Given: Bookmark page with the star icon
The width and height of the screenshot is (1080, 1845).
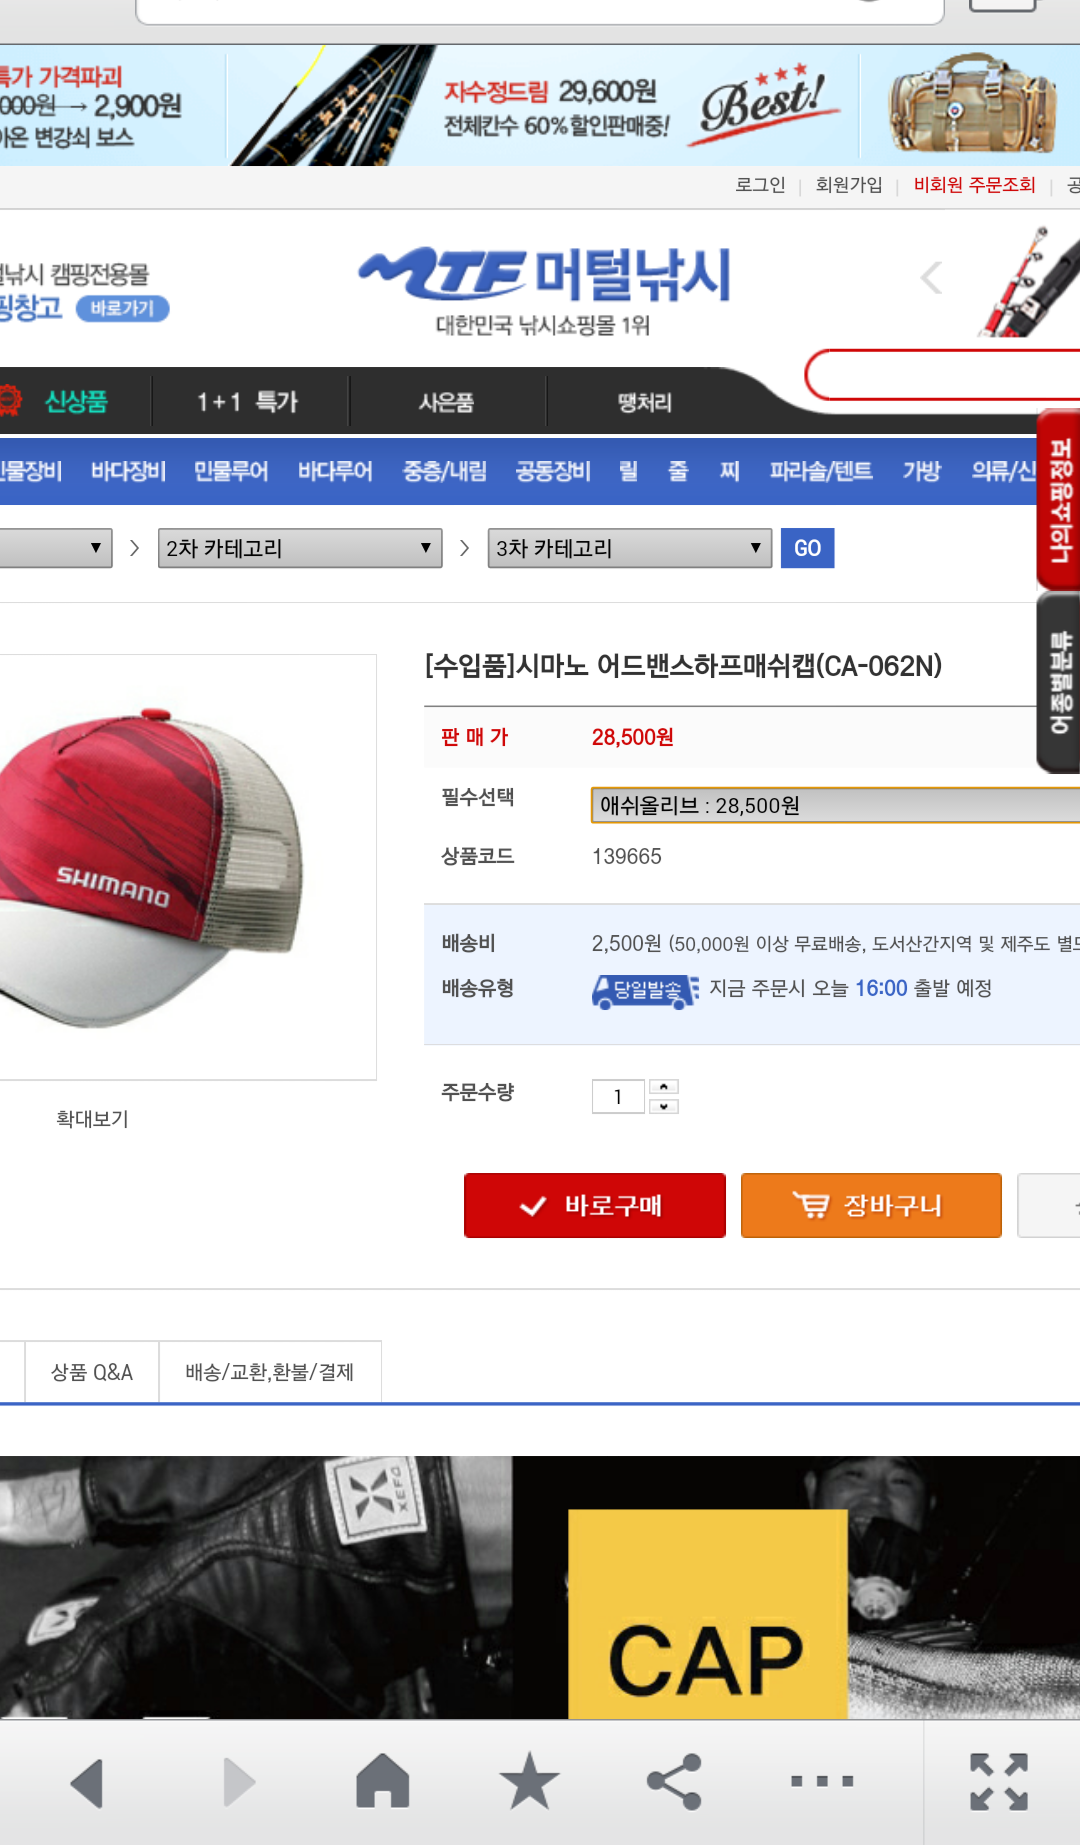Looking at the screenshot, I should [x=529, y=1781].
